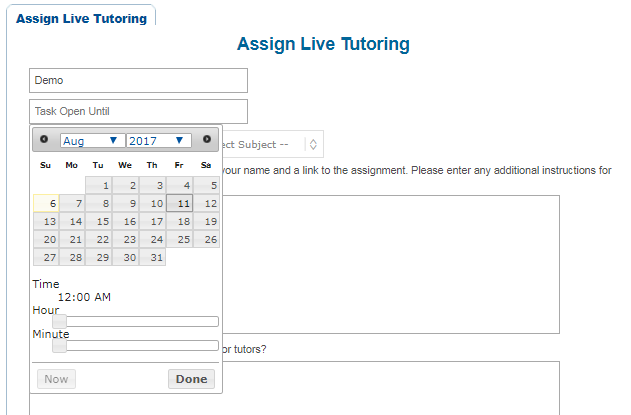Select August 11 in the calendar
This screenshot has height=415, width=631.
point(180,203)
